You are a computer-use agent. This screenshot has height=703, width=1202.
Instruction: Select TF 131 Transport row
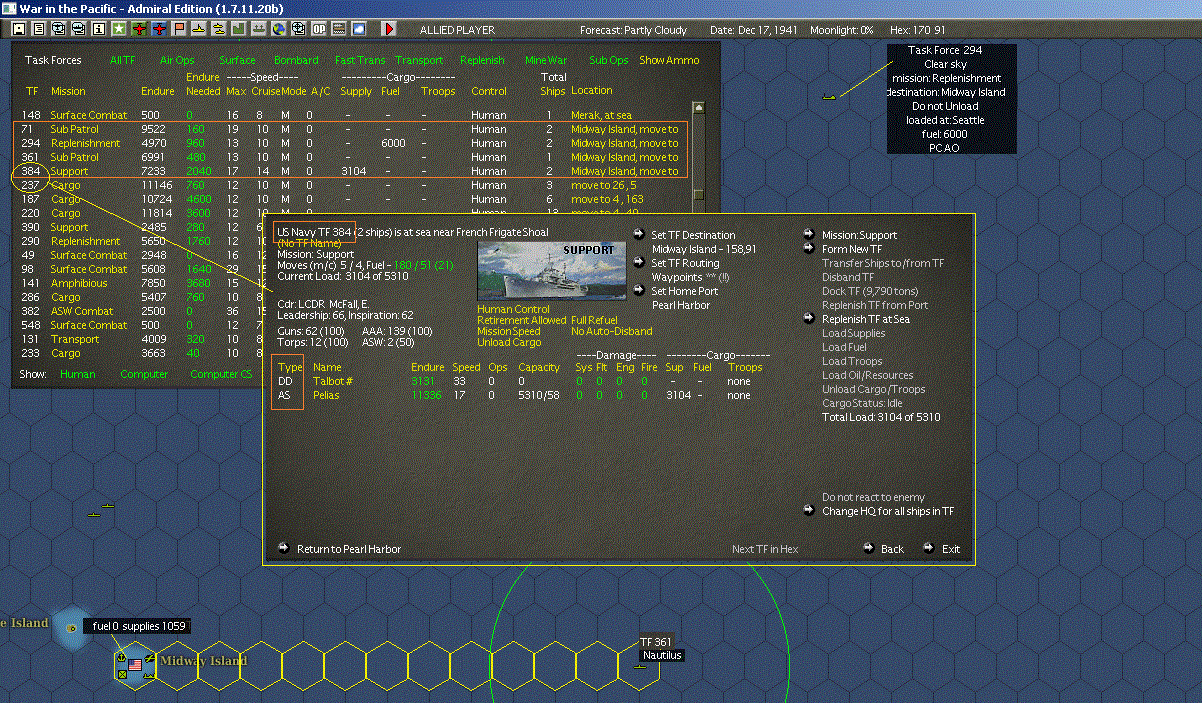point(143,339)
